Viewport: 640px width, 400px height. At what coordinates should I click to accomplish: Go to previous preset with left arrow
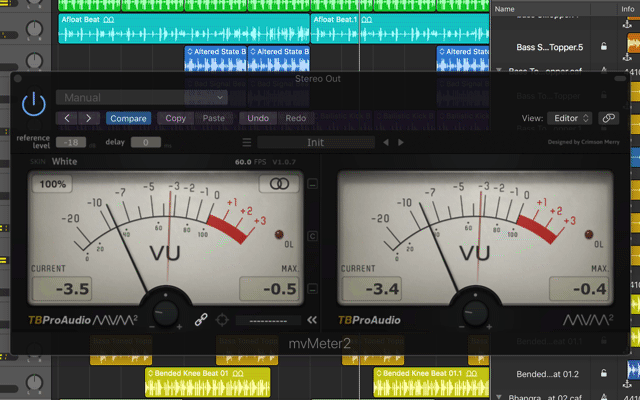67,118
